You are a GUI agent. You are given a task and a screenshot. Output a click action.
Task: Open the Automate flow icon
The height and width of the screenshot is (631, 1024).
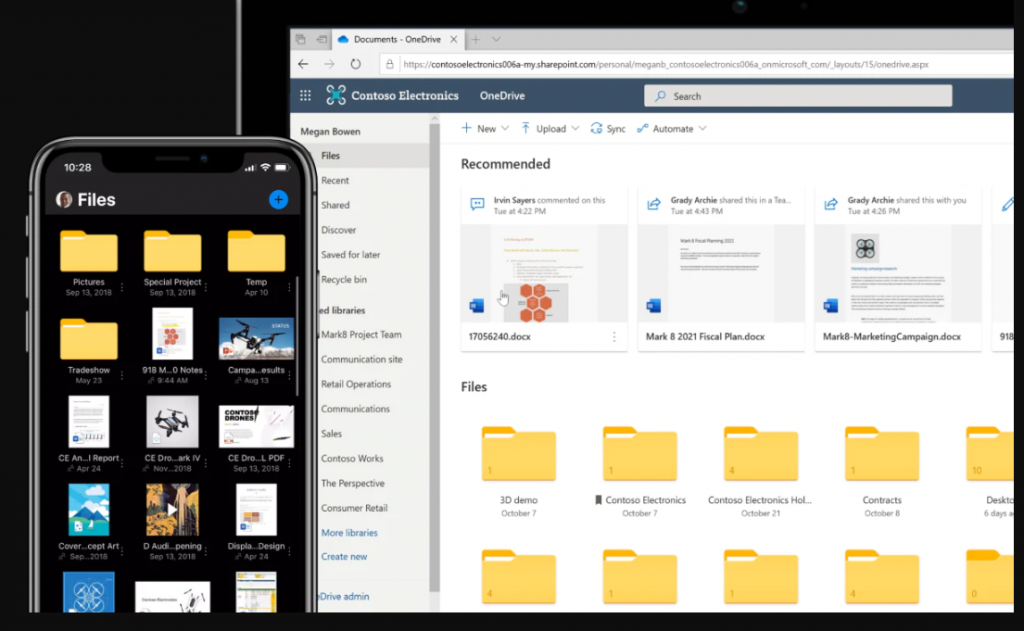pyautogui.click(x=644, y=128)
